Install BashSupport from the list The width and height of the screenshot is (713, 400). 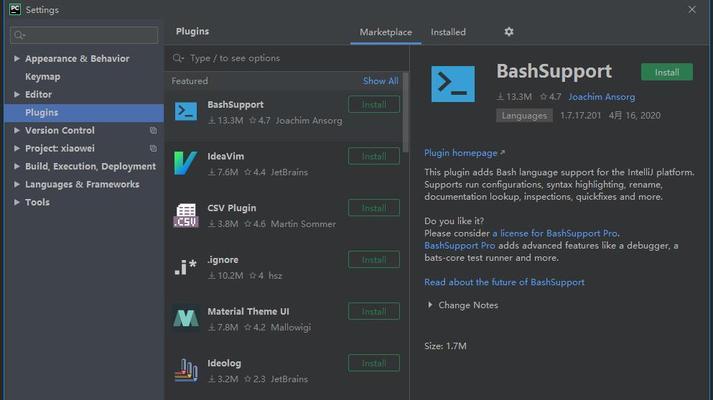[374, 105]
